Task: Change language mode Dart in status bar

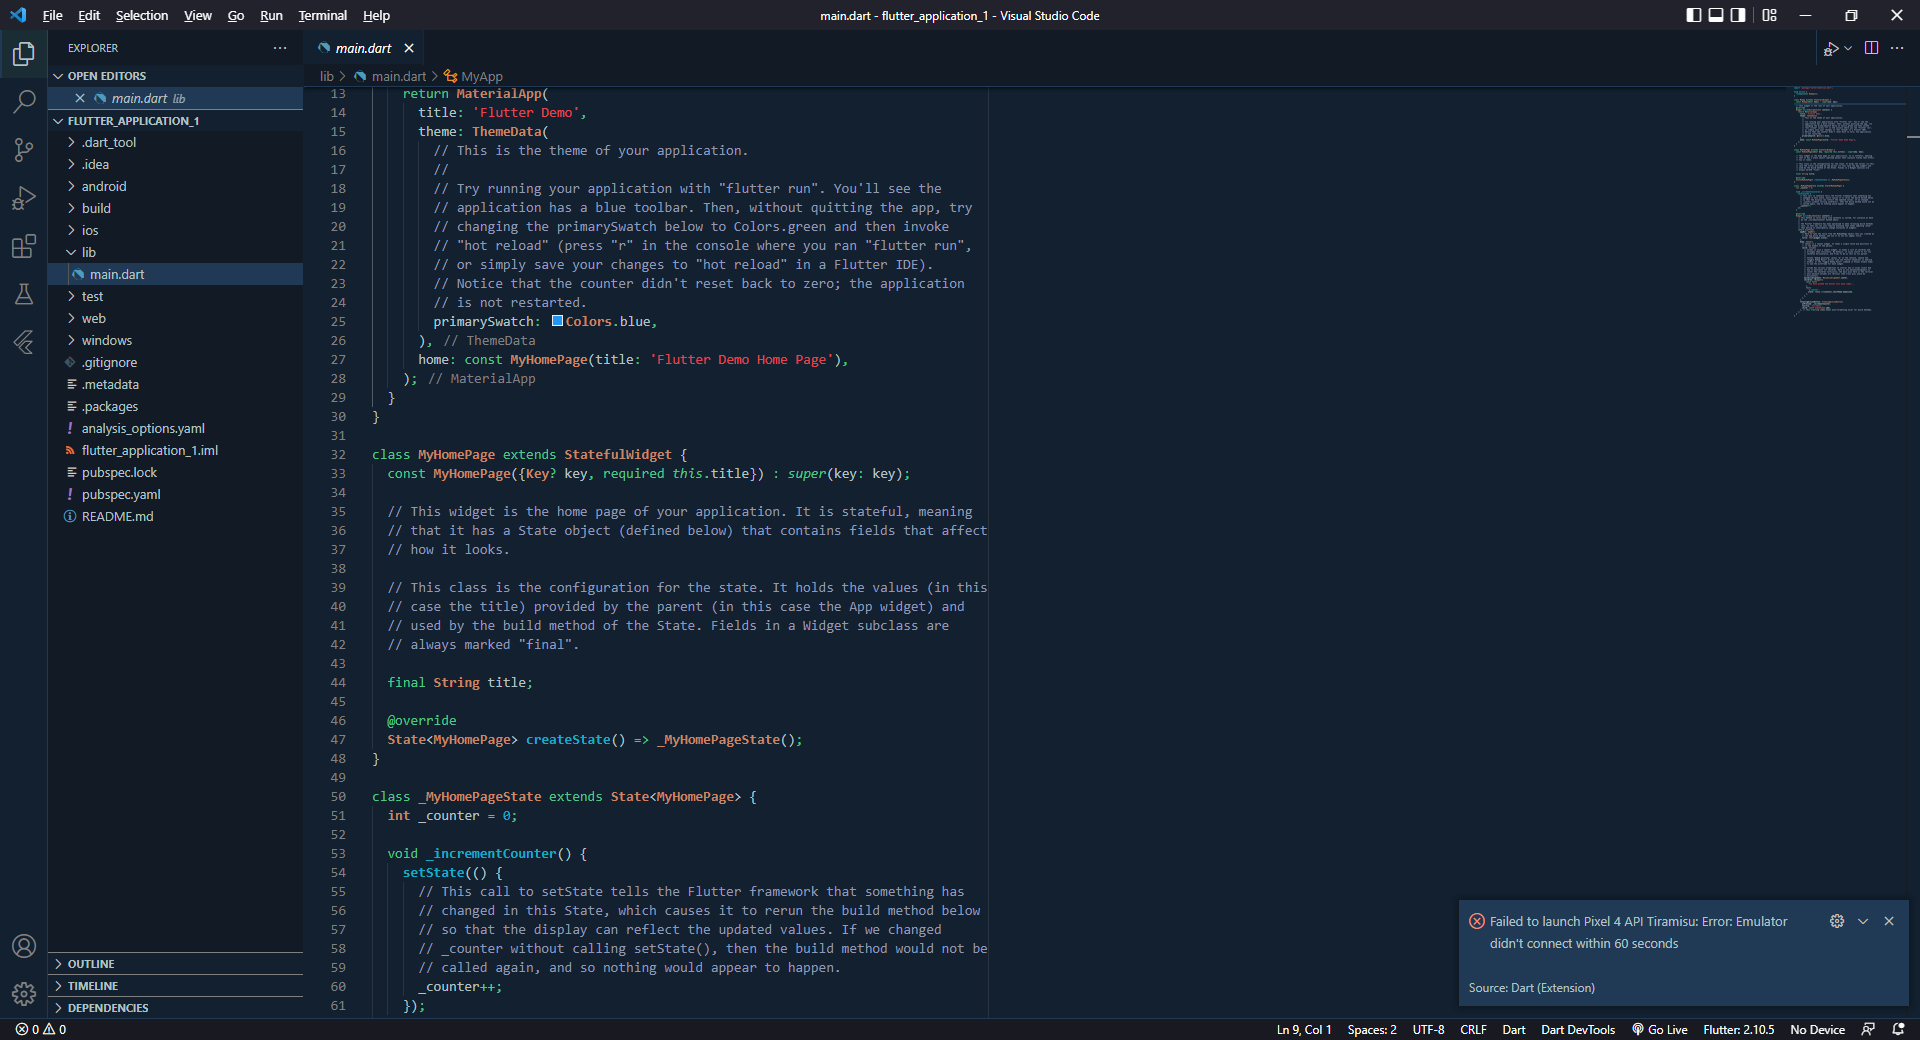Action: coord(1513,1029)
